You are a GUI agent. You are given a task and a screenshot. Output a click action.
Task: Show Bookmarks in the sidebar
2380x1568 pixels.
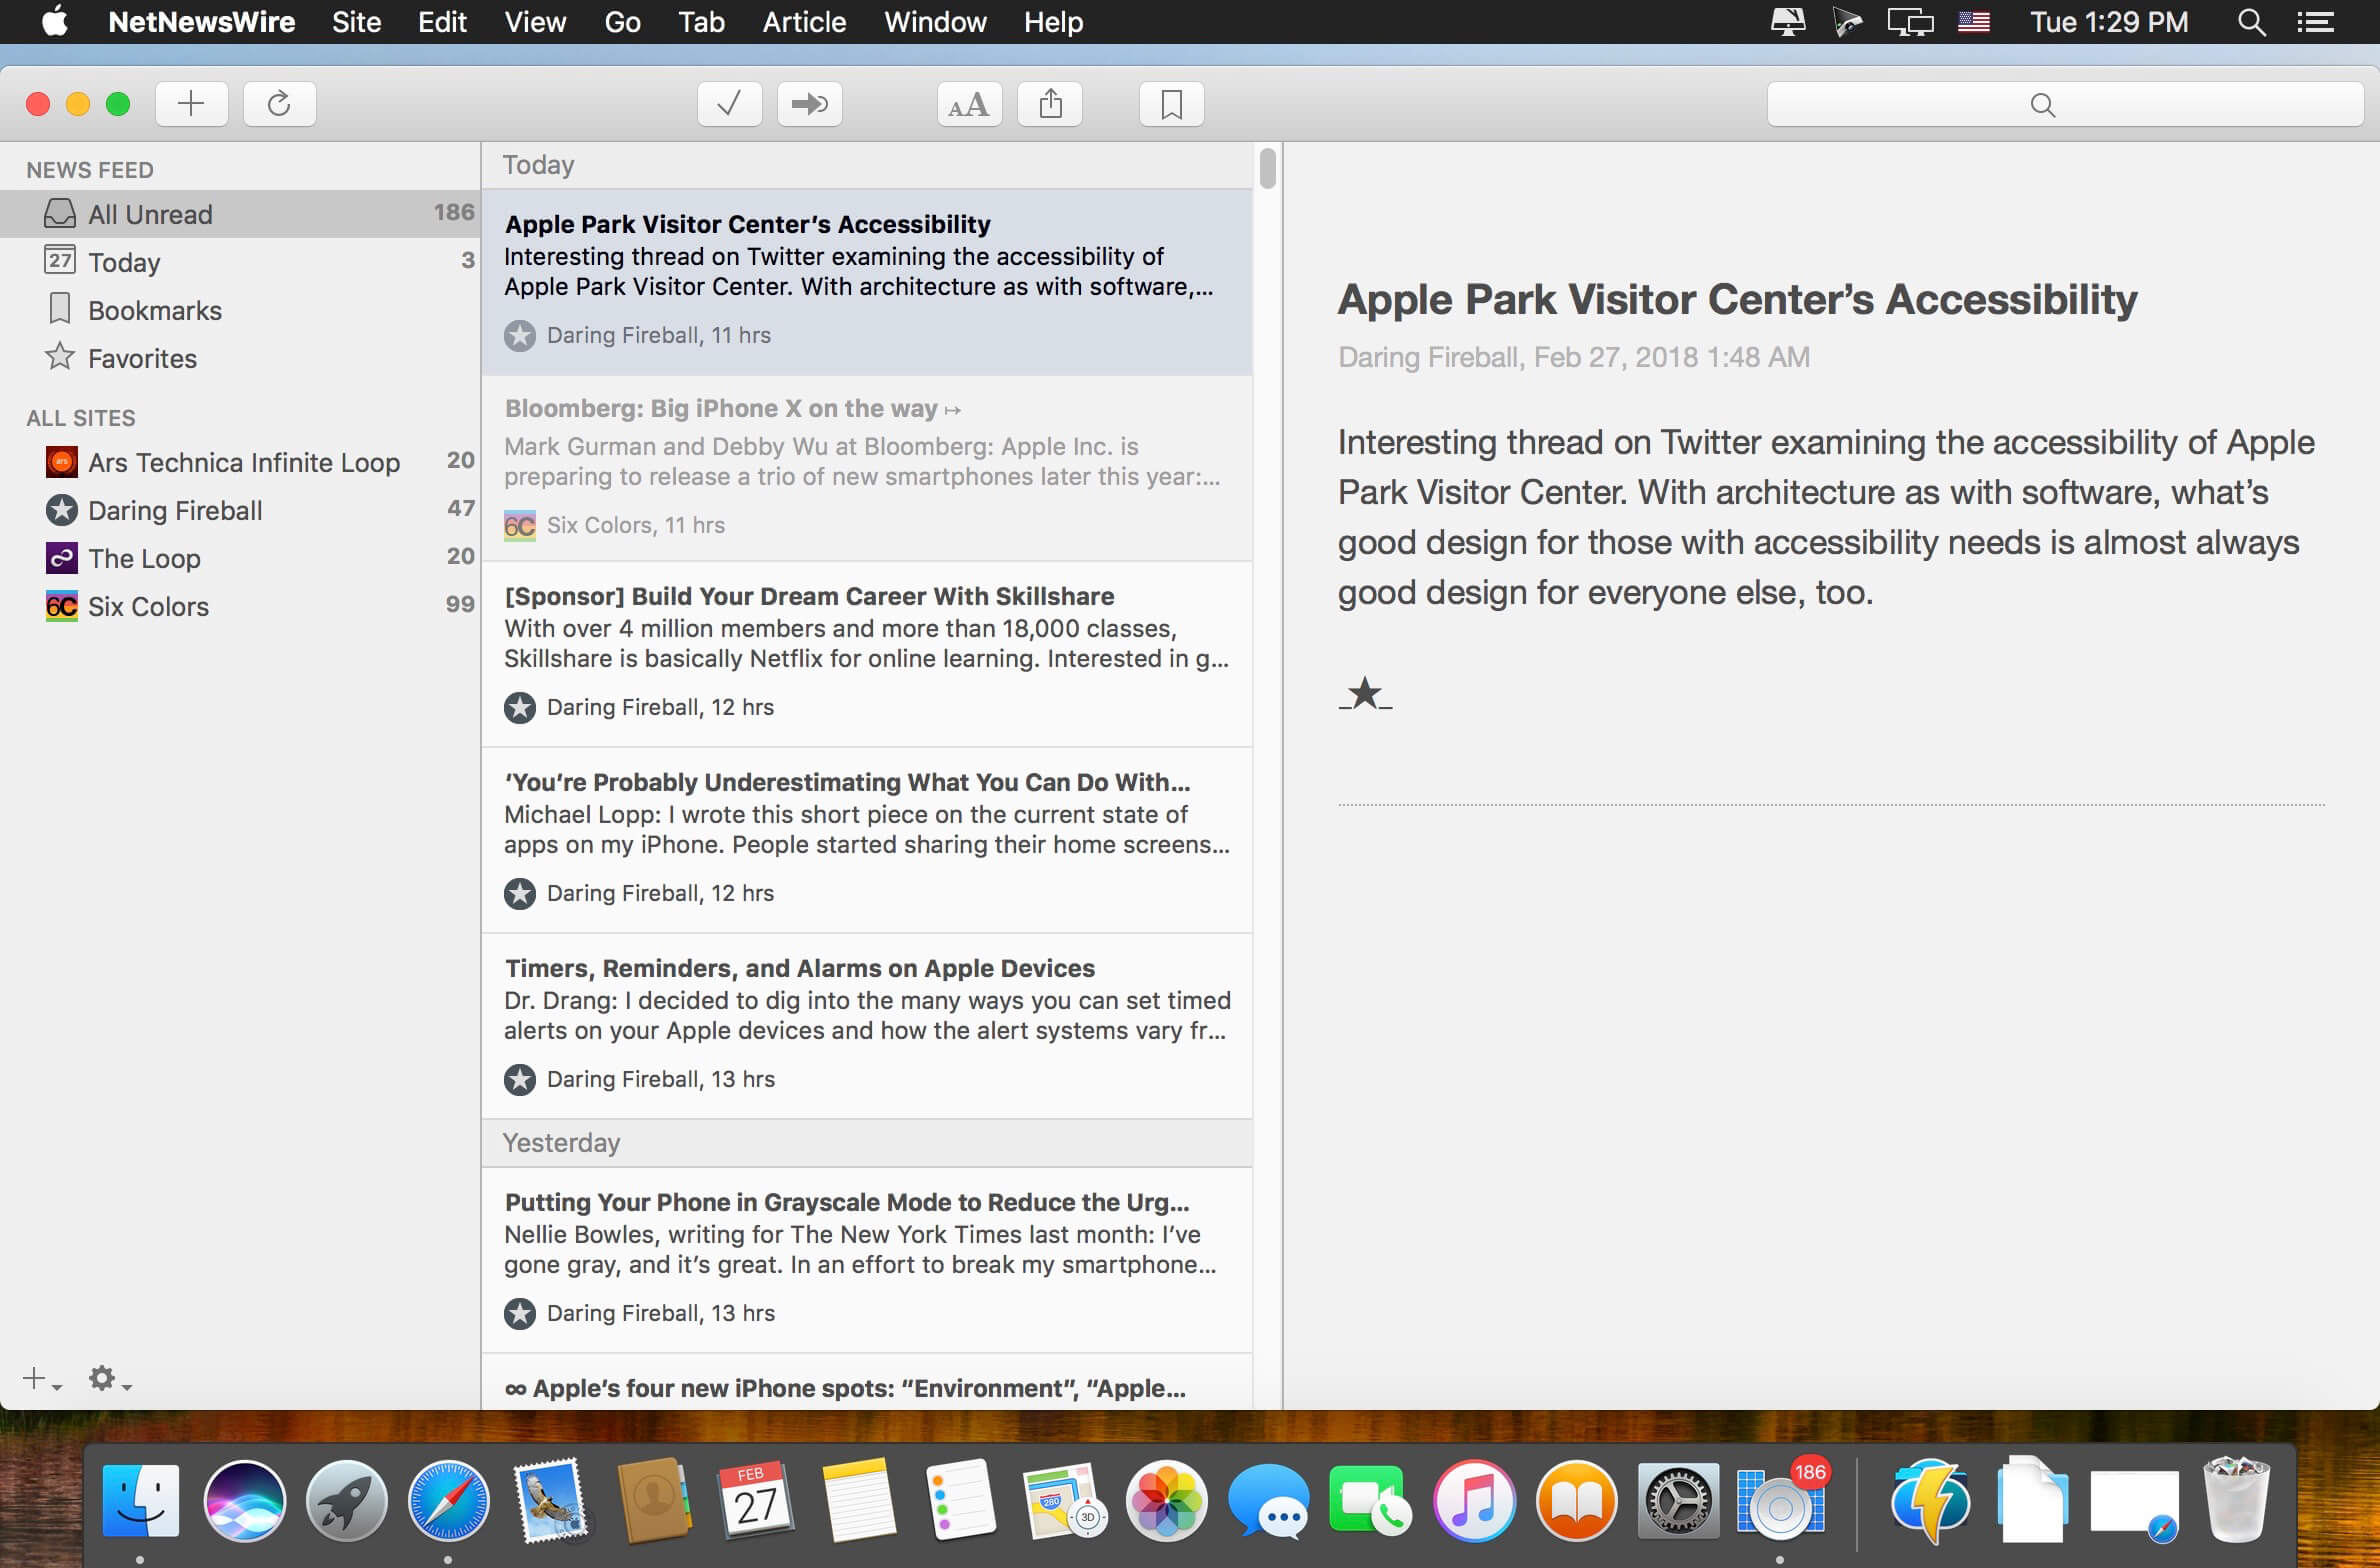tap(240, 310)
